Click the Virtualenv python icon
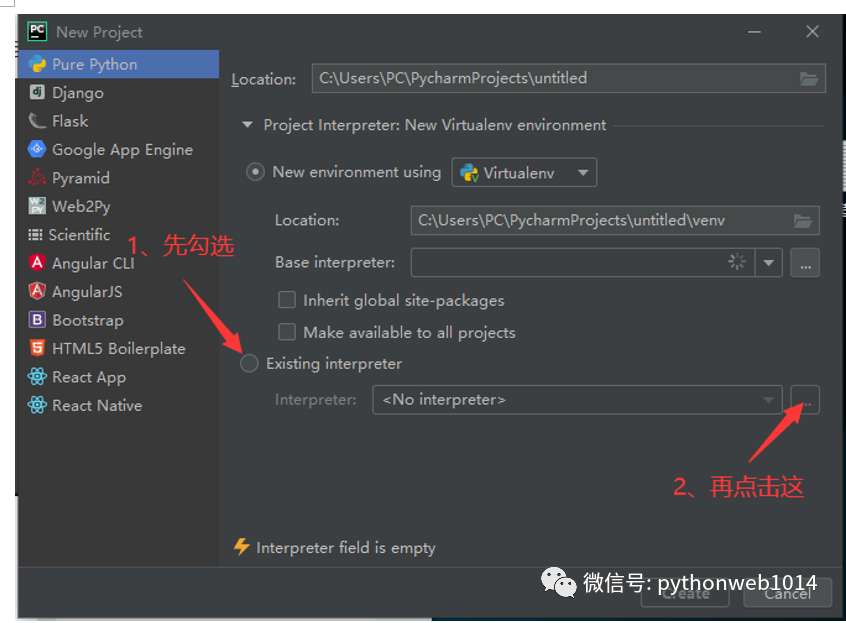The height and width of the screenshot is (623, 846). [469, 173]
